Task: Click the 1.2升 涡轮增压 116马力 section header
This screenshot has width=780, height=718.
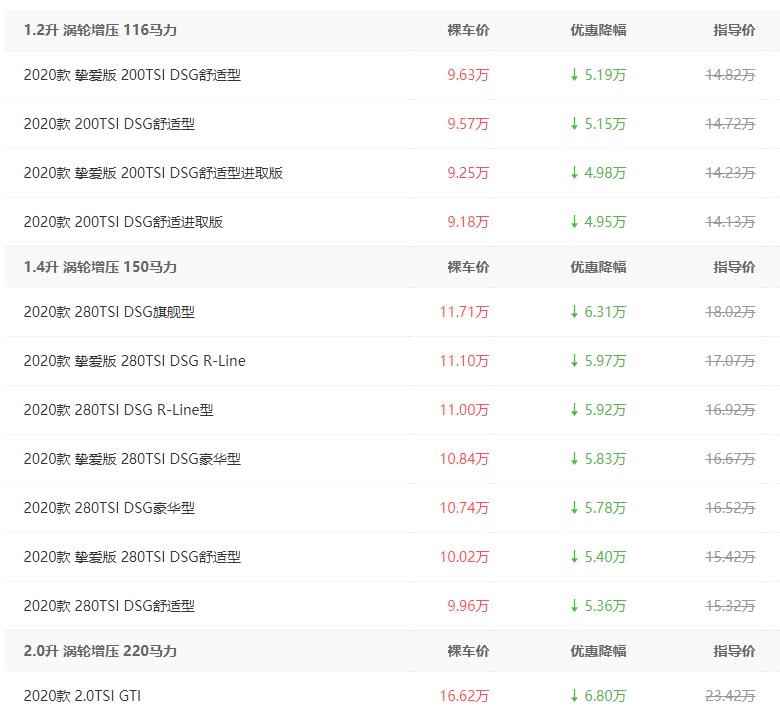Action: (x=100, y=30)
